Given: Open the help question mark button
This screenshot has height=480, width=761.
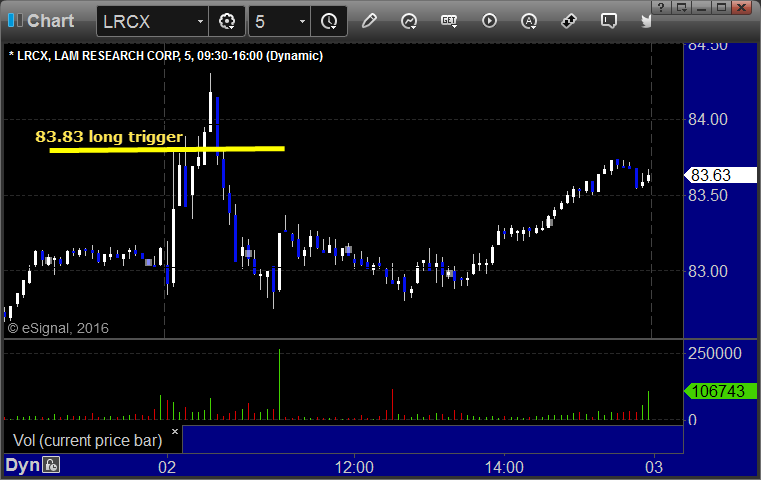Looking at the screenshot, I should 661,7.
